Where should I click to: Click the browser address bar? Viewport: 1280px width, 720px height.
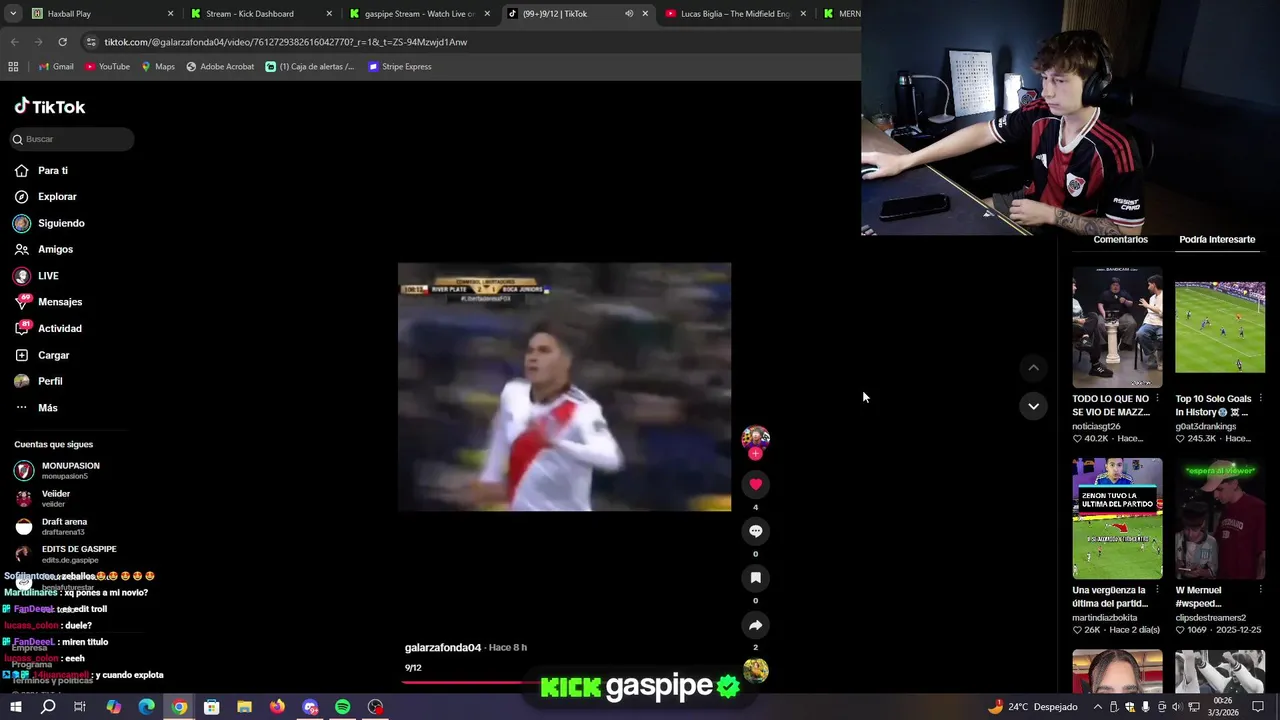click(470, 42)
